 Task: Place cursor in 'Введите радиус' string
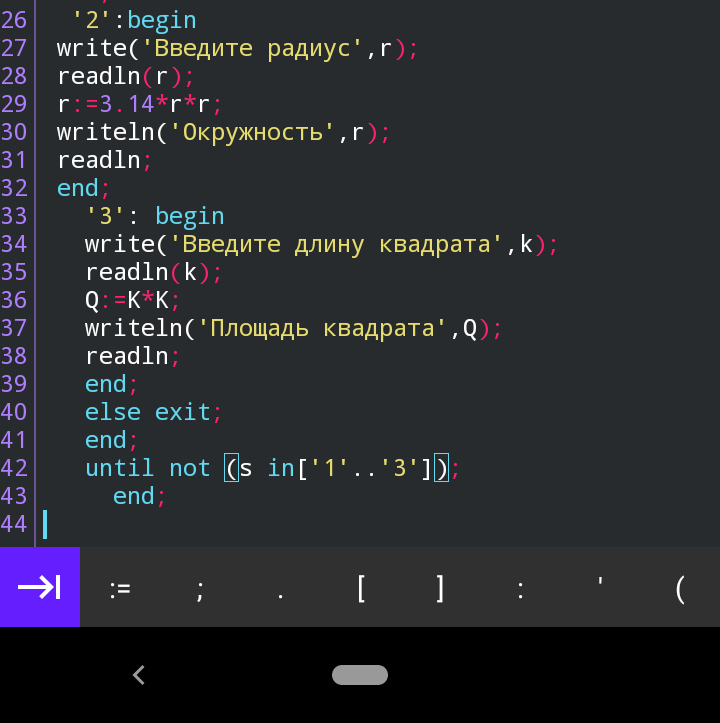tap(264, 48)
